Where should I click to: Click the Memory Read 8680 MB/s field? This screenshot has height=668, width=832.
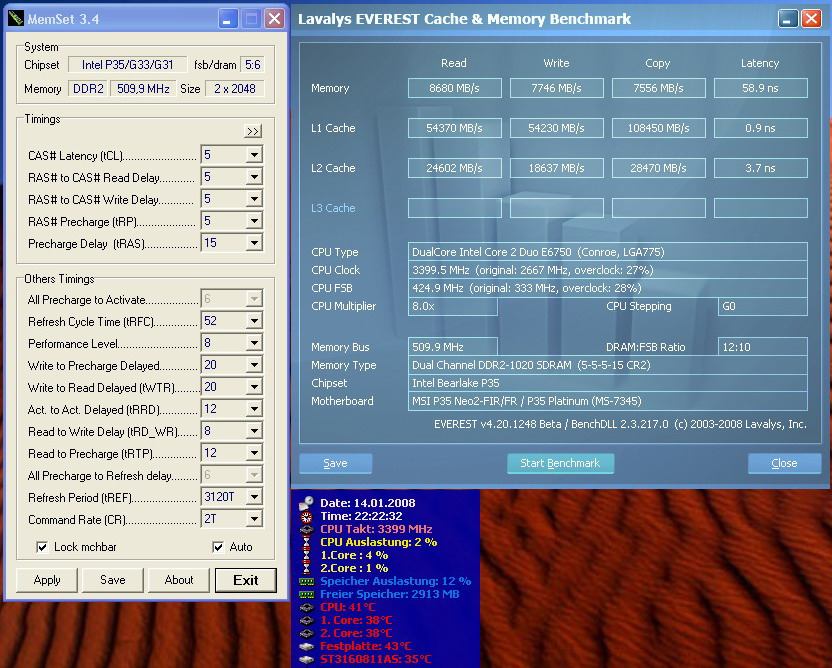455,88
